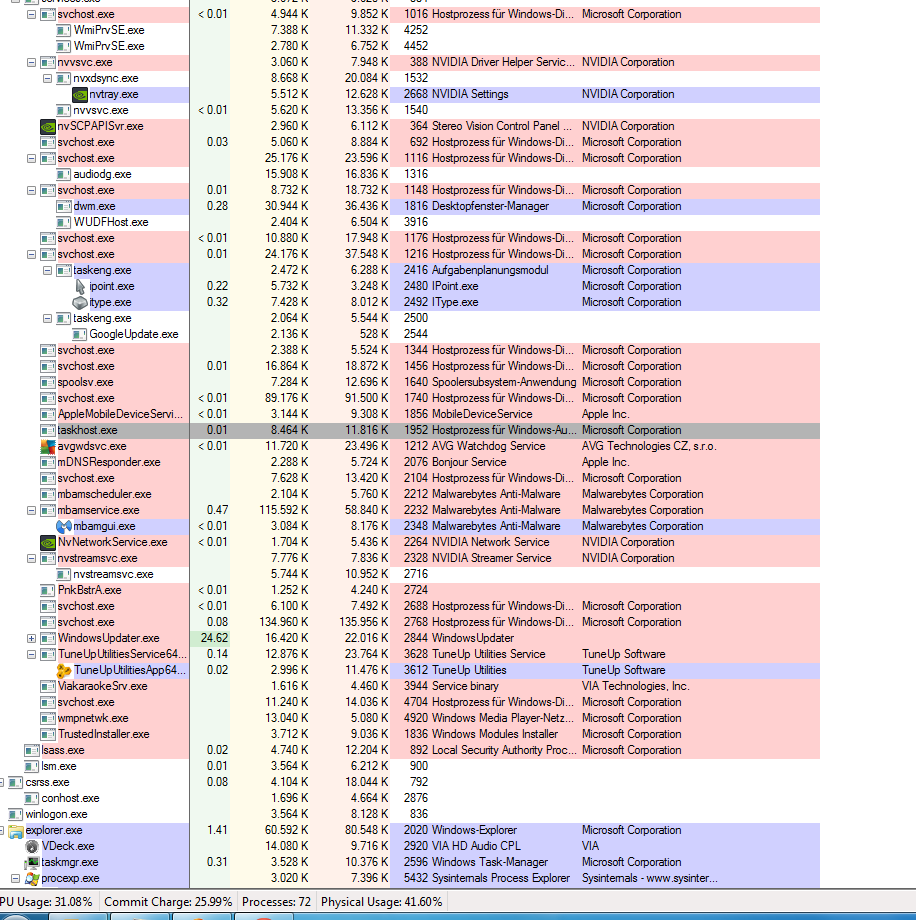Click the winlogon.exe process icon
Image resolution: width=916 pixels, height=920 pixels.
point(16,814)
